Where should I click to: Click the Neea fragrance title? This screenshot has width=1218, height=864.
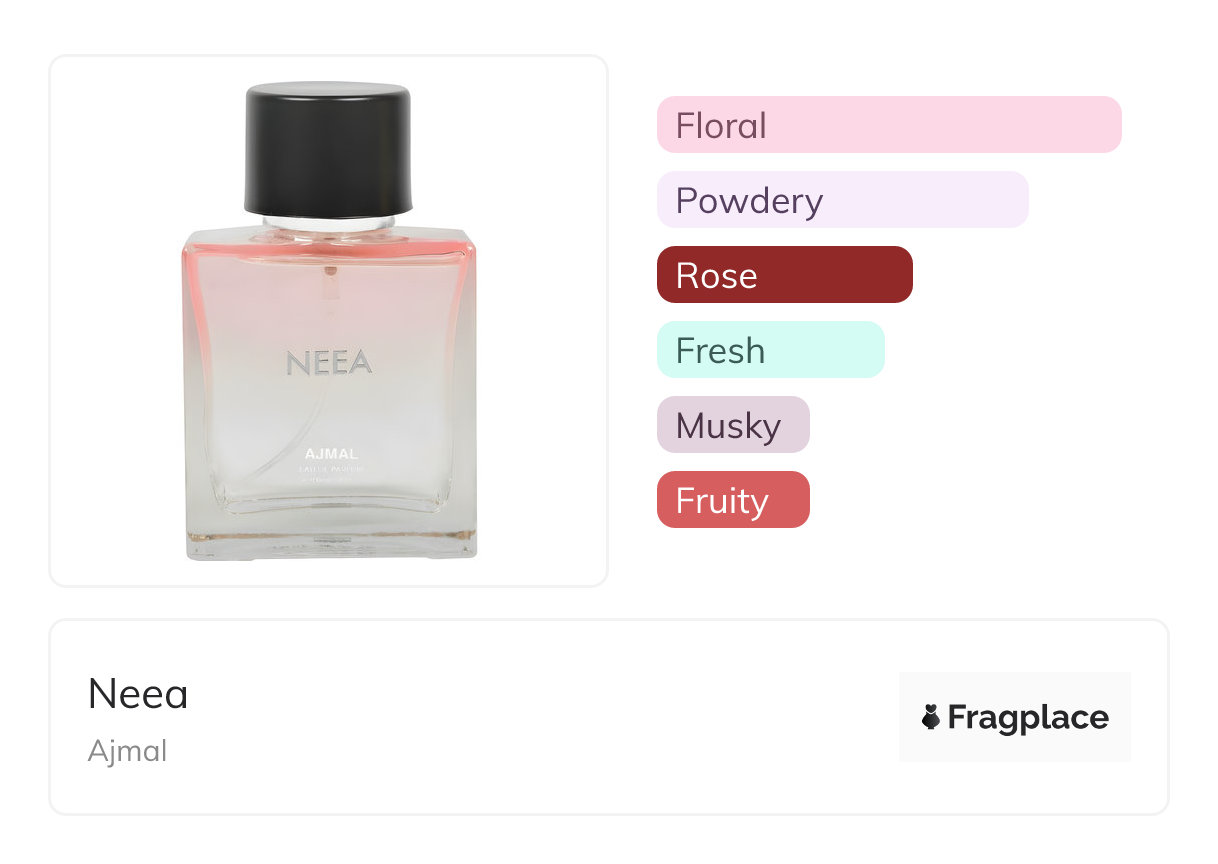tap(138, 694)
